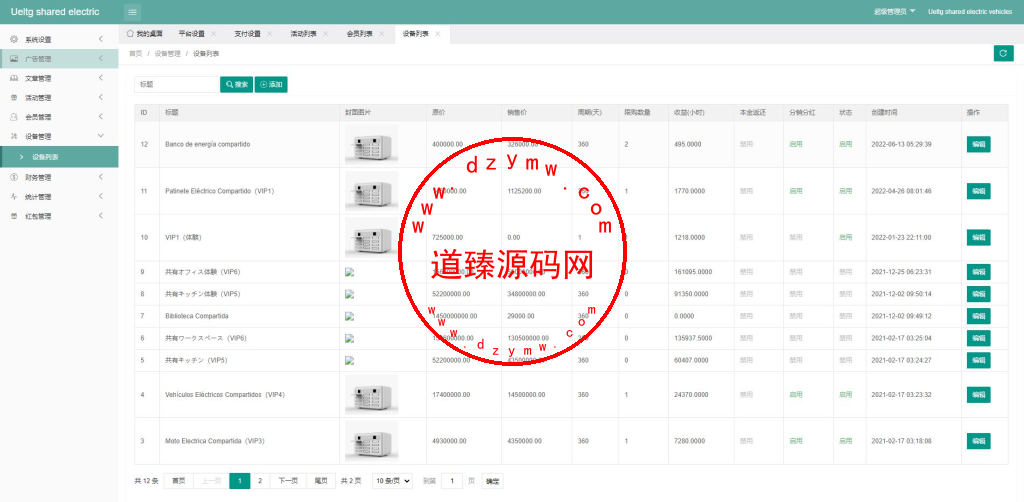
Task: Toggle 本金返还 for Moto Electrica Compartida row
Action: 746,441
